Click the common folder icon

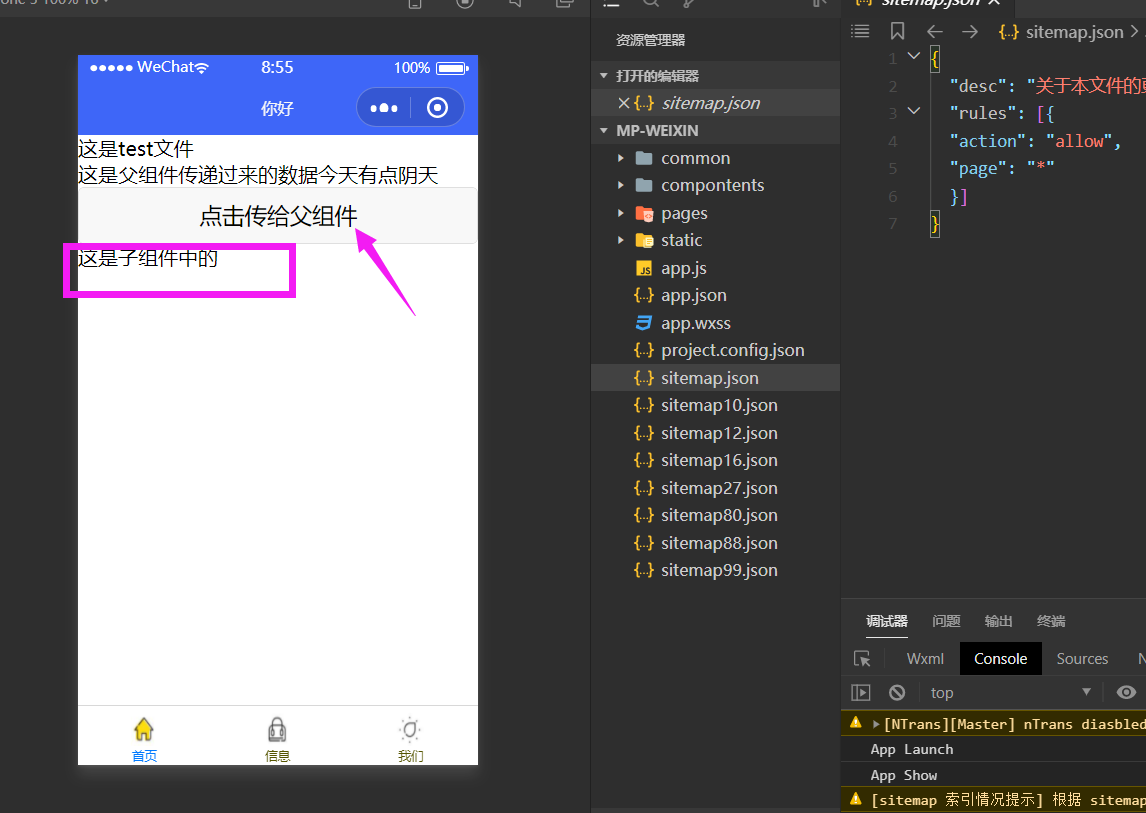[644, 158]
